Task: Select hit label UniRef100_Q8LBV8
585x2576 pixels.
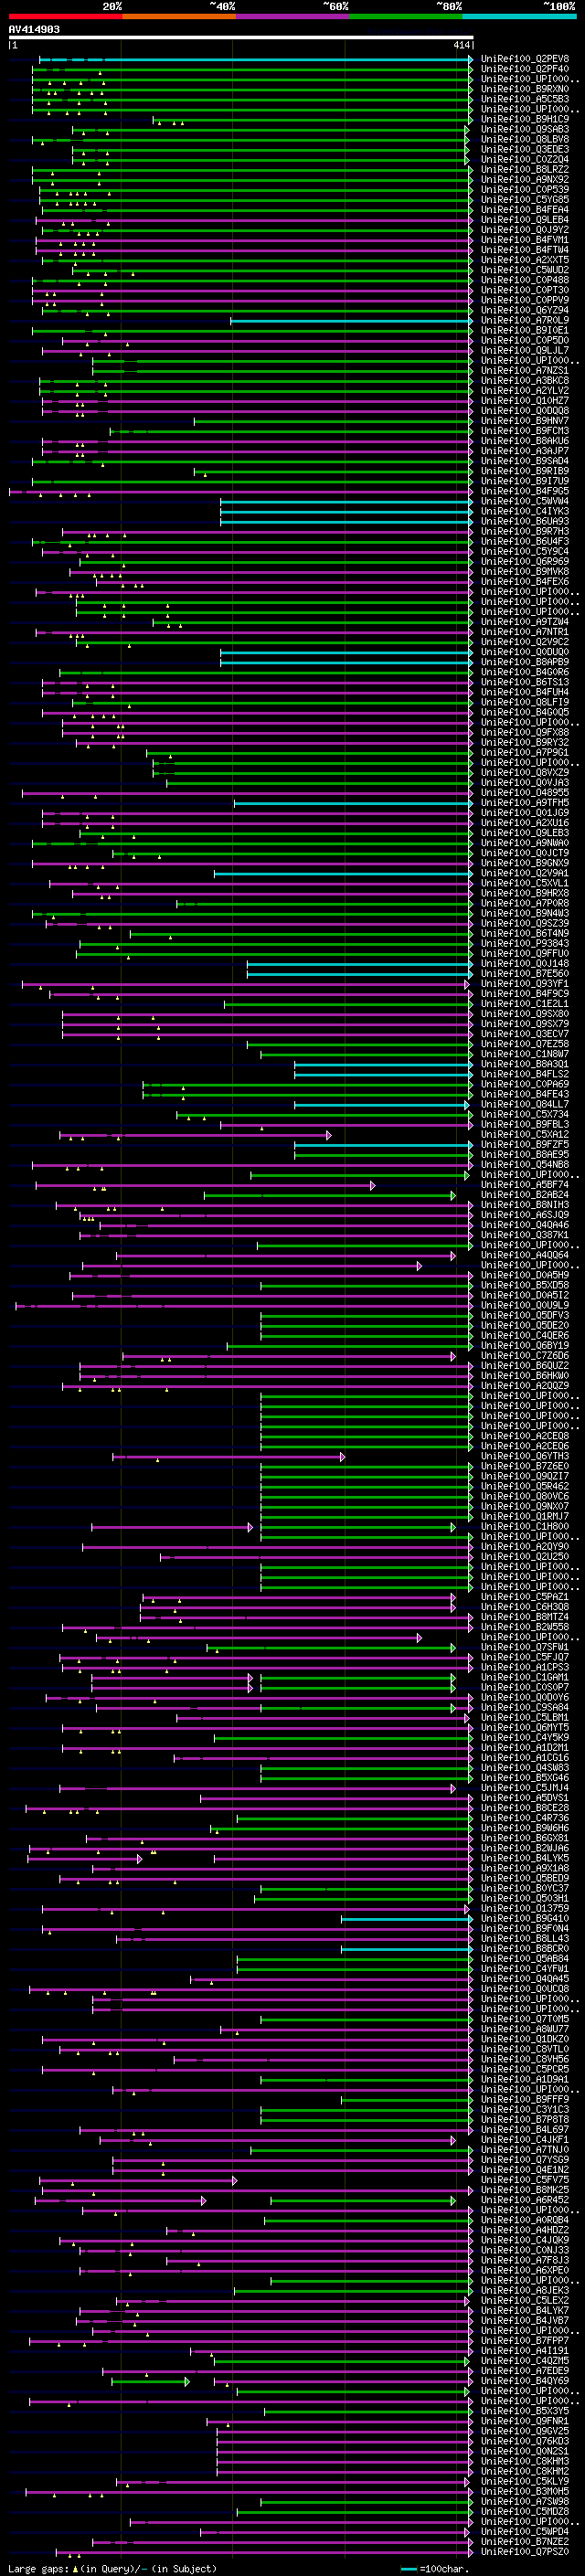Action: 524,139
